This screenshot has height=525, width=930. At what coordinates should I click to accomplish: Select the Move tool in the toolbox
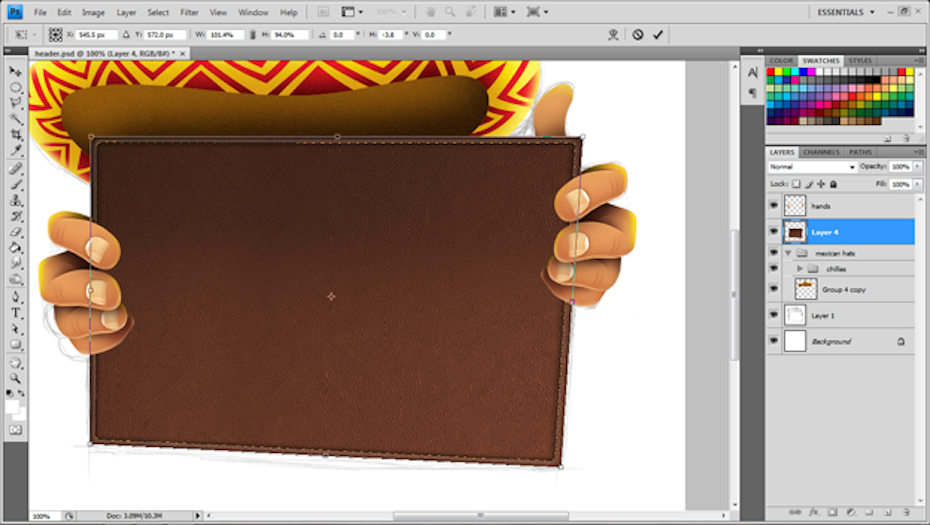pos(16,72)
